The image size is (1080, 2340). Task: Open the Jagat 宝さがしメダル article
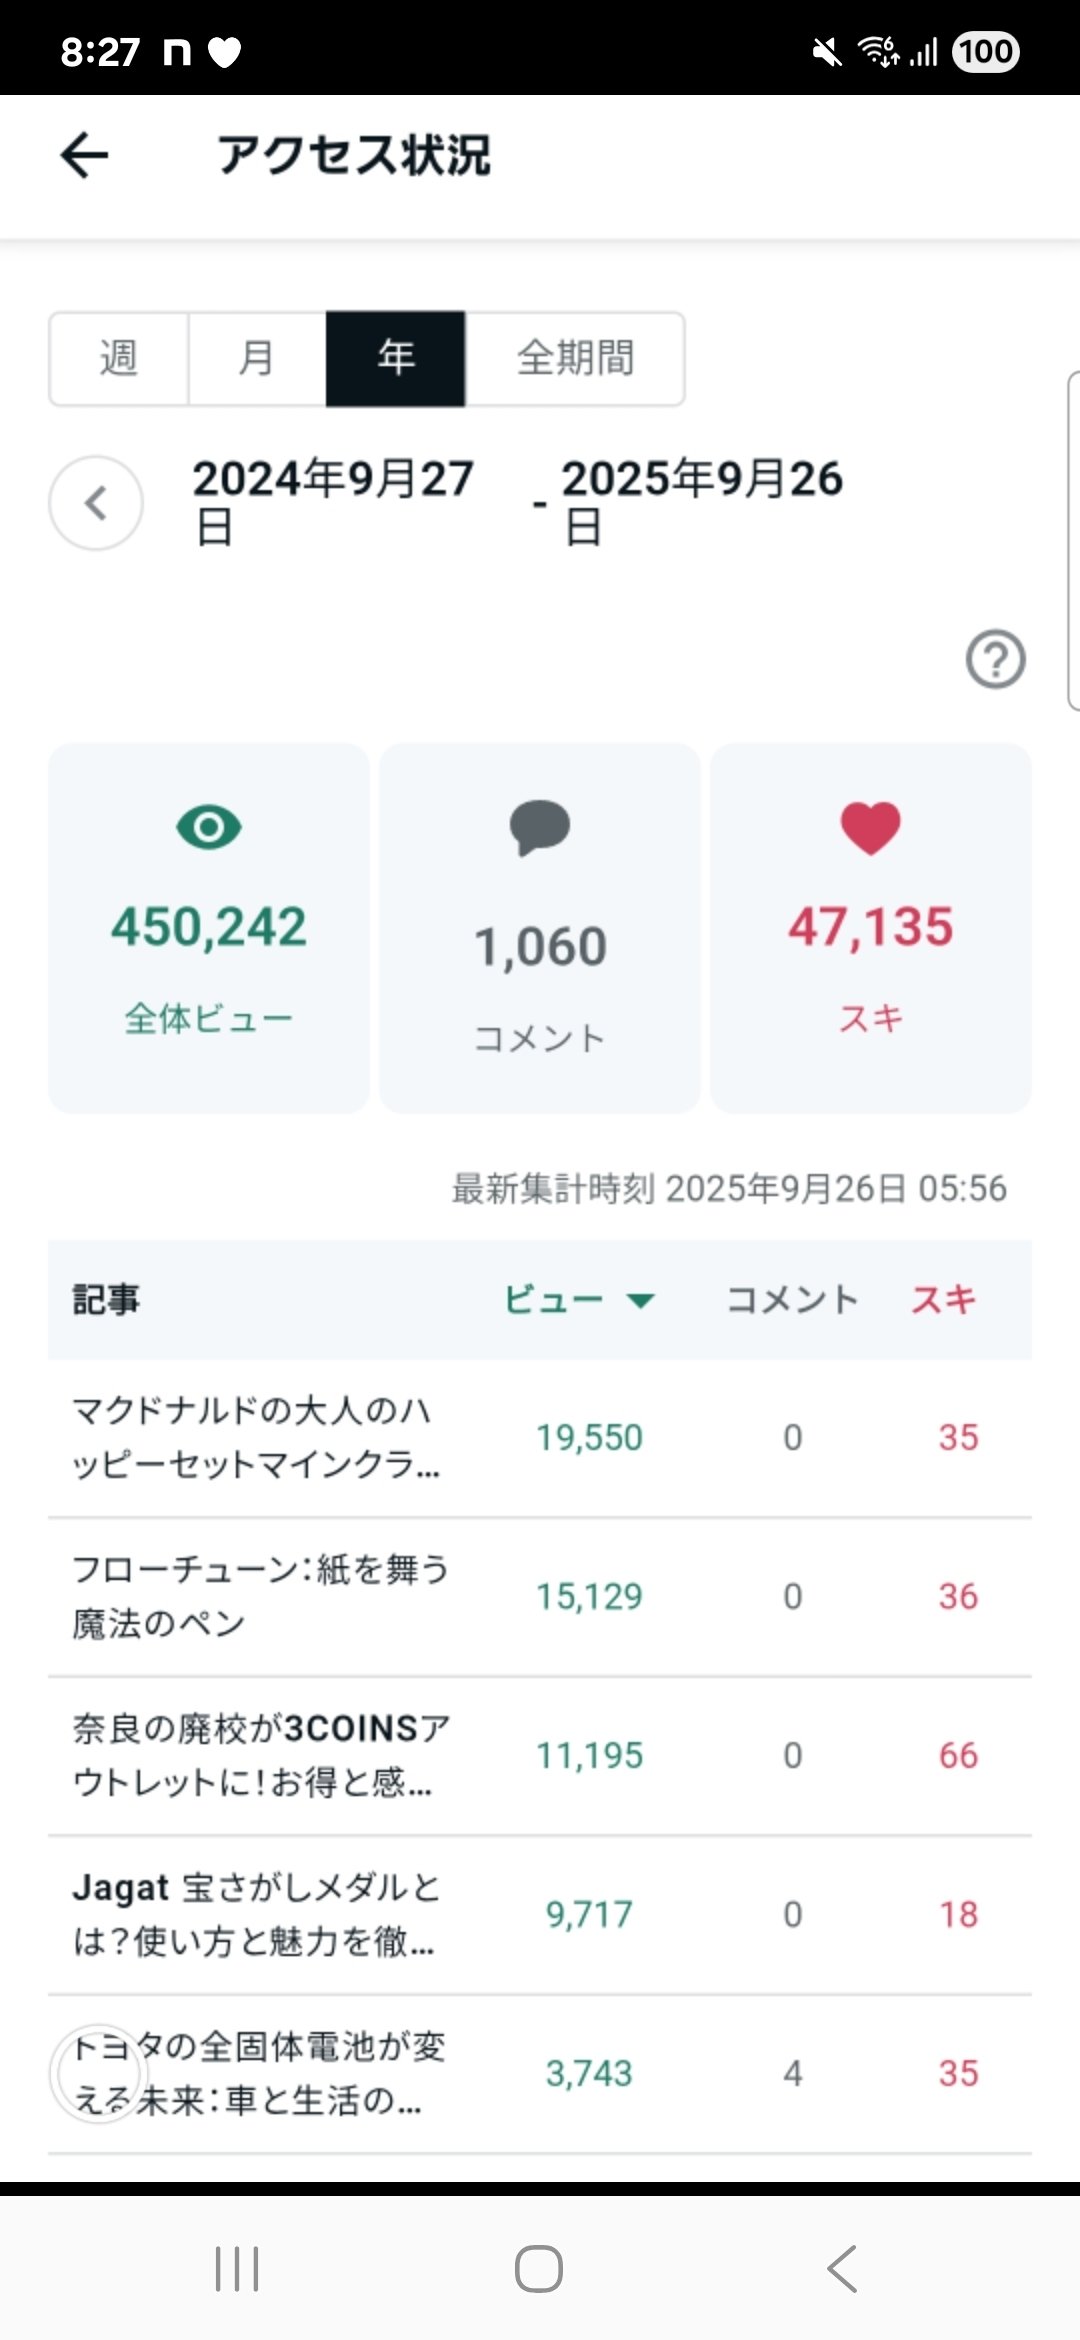click(x=256, y=1914)
